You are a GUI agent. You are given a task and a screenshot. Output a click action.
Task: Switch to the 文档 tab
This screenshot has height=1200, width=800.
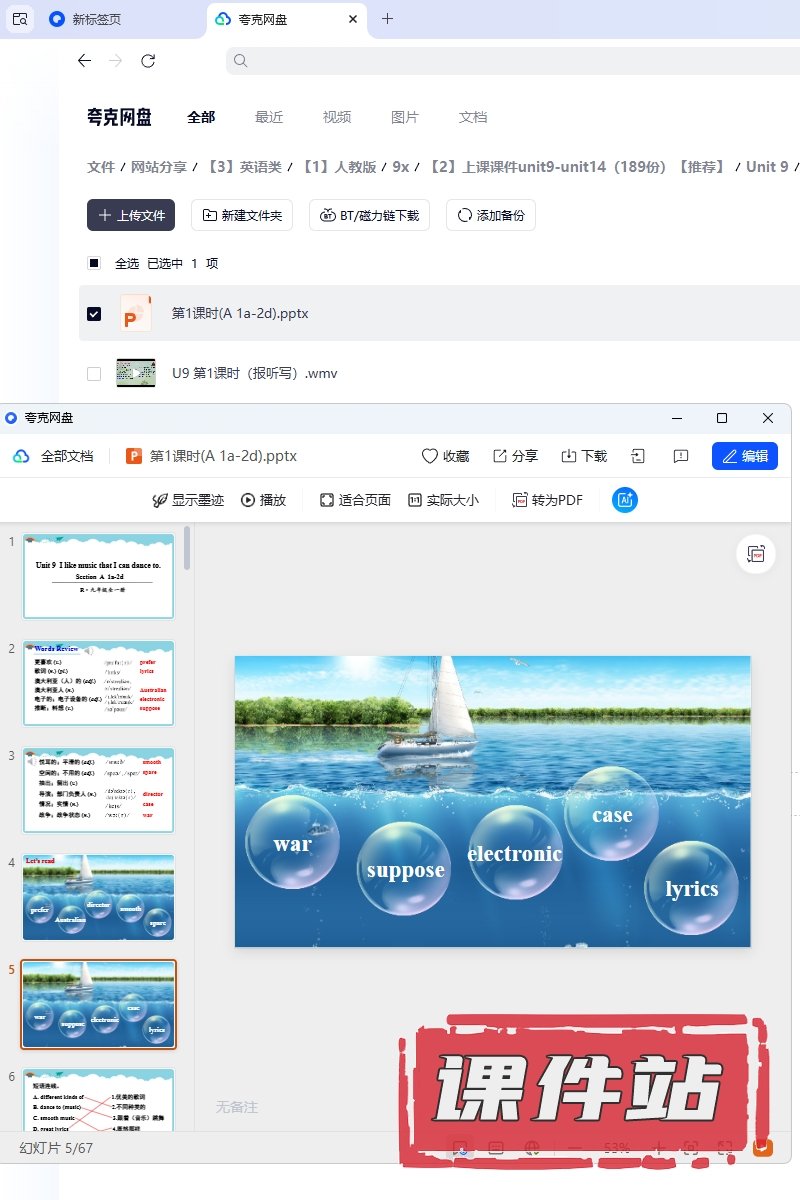point(473,117)
